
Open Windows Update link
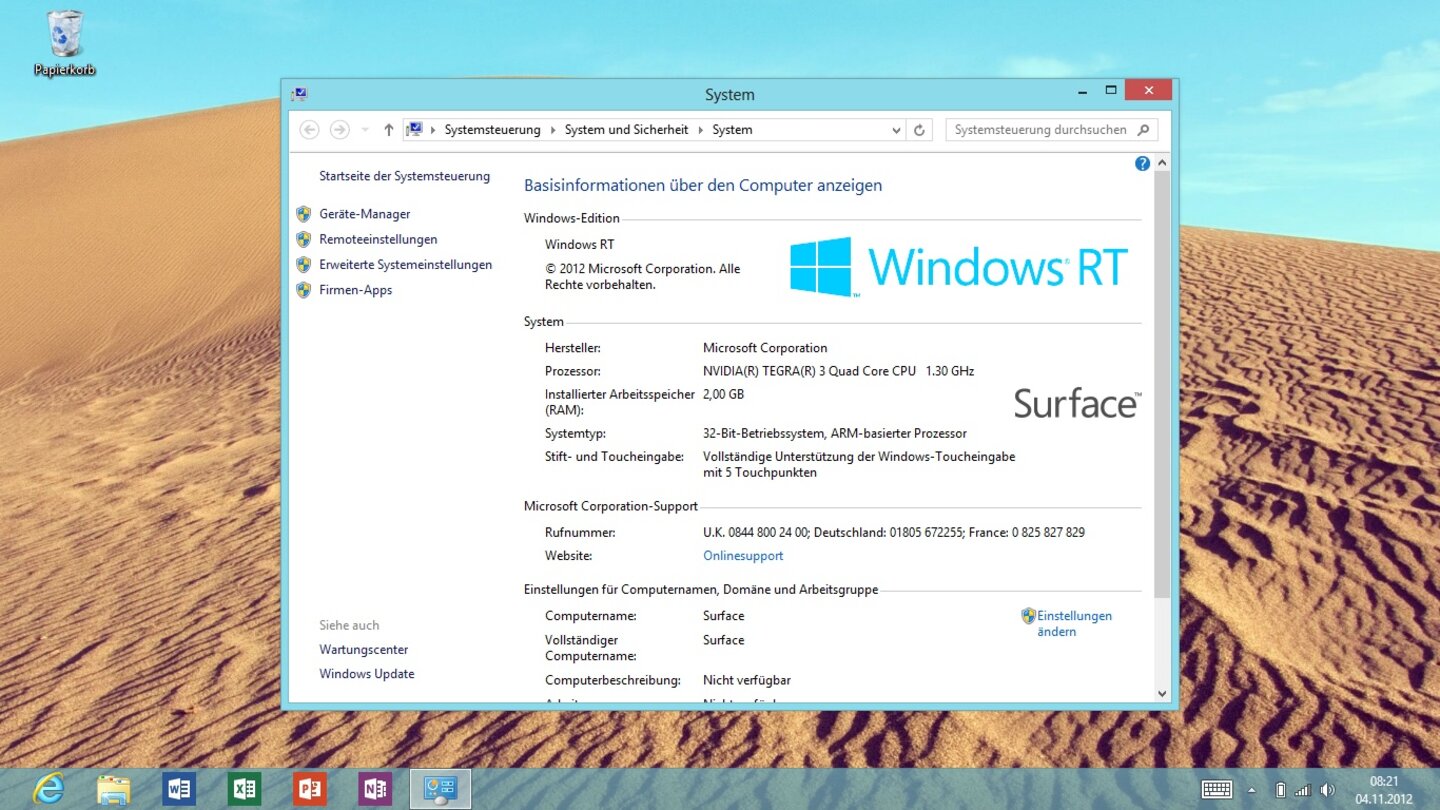click(x=367, y=674)
